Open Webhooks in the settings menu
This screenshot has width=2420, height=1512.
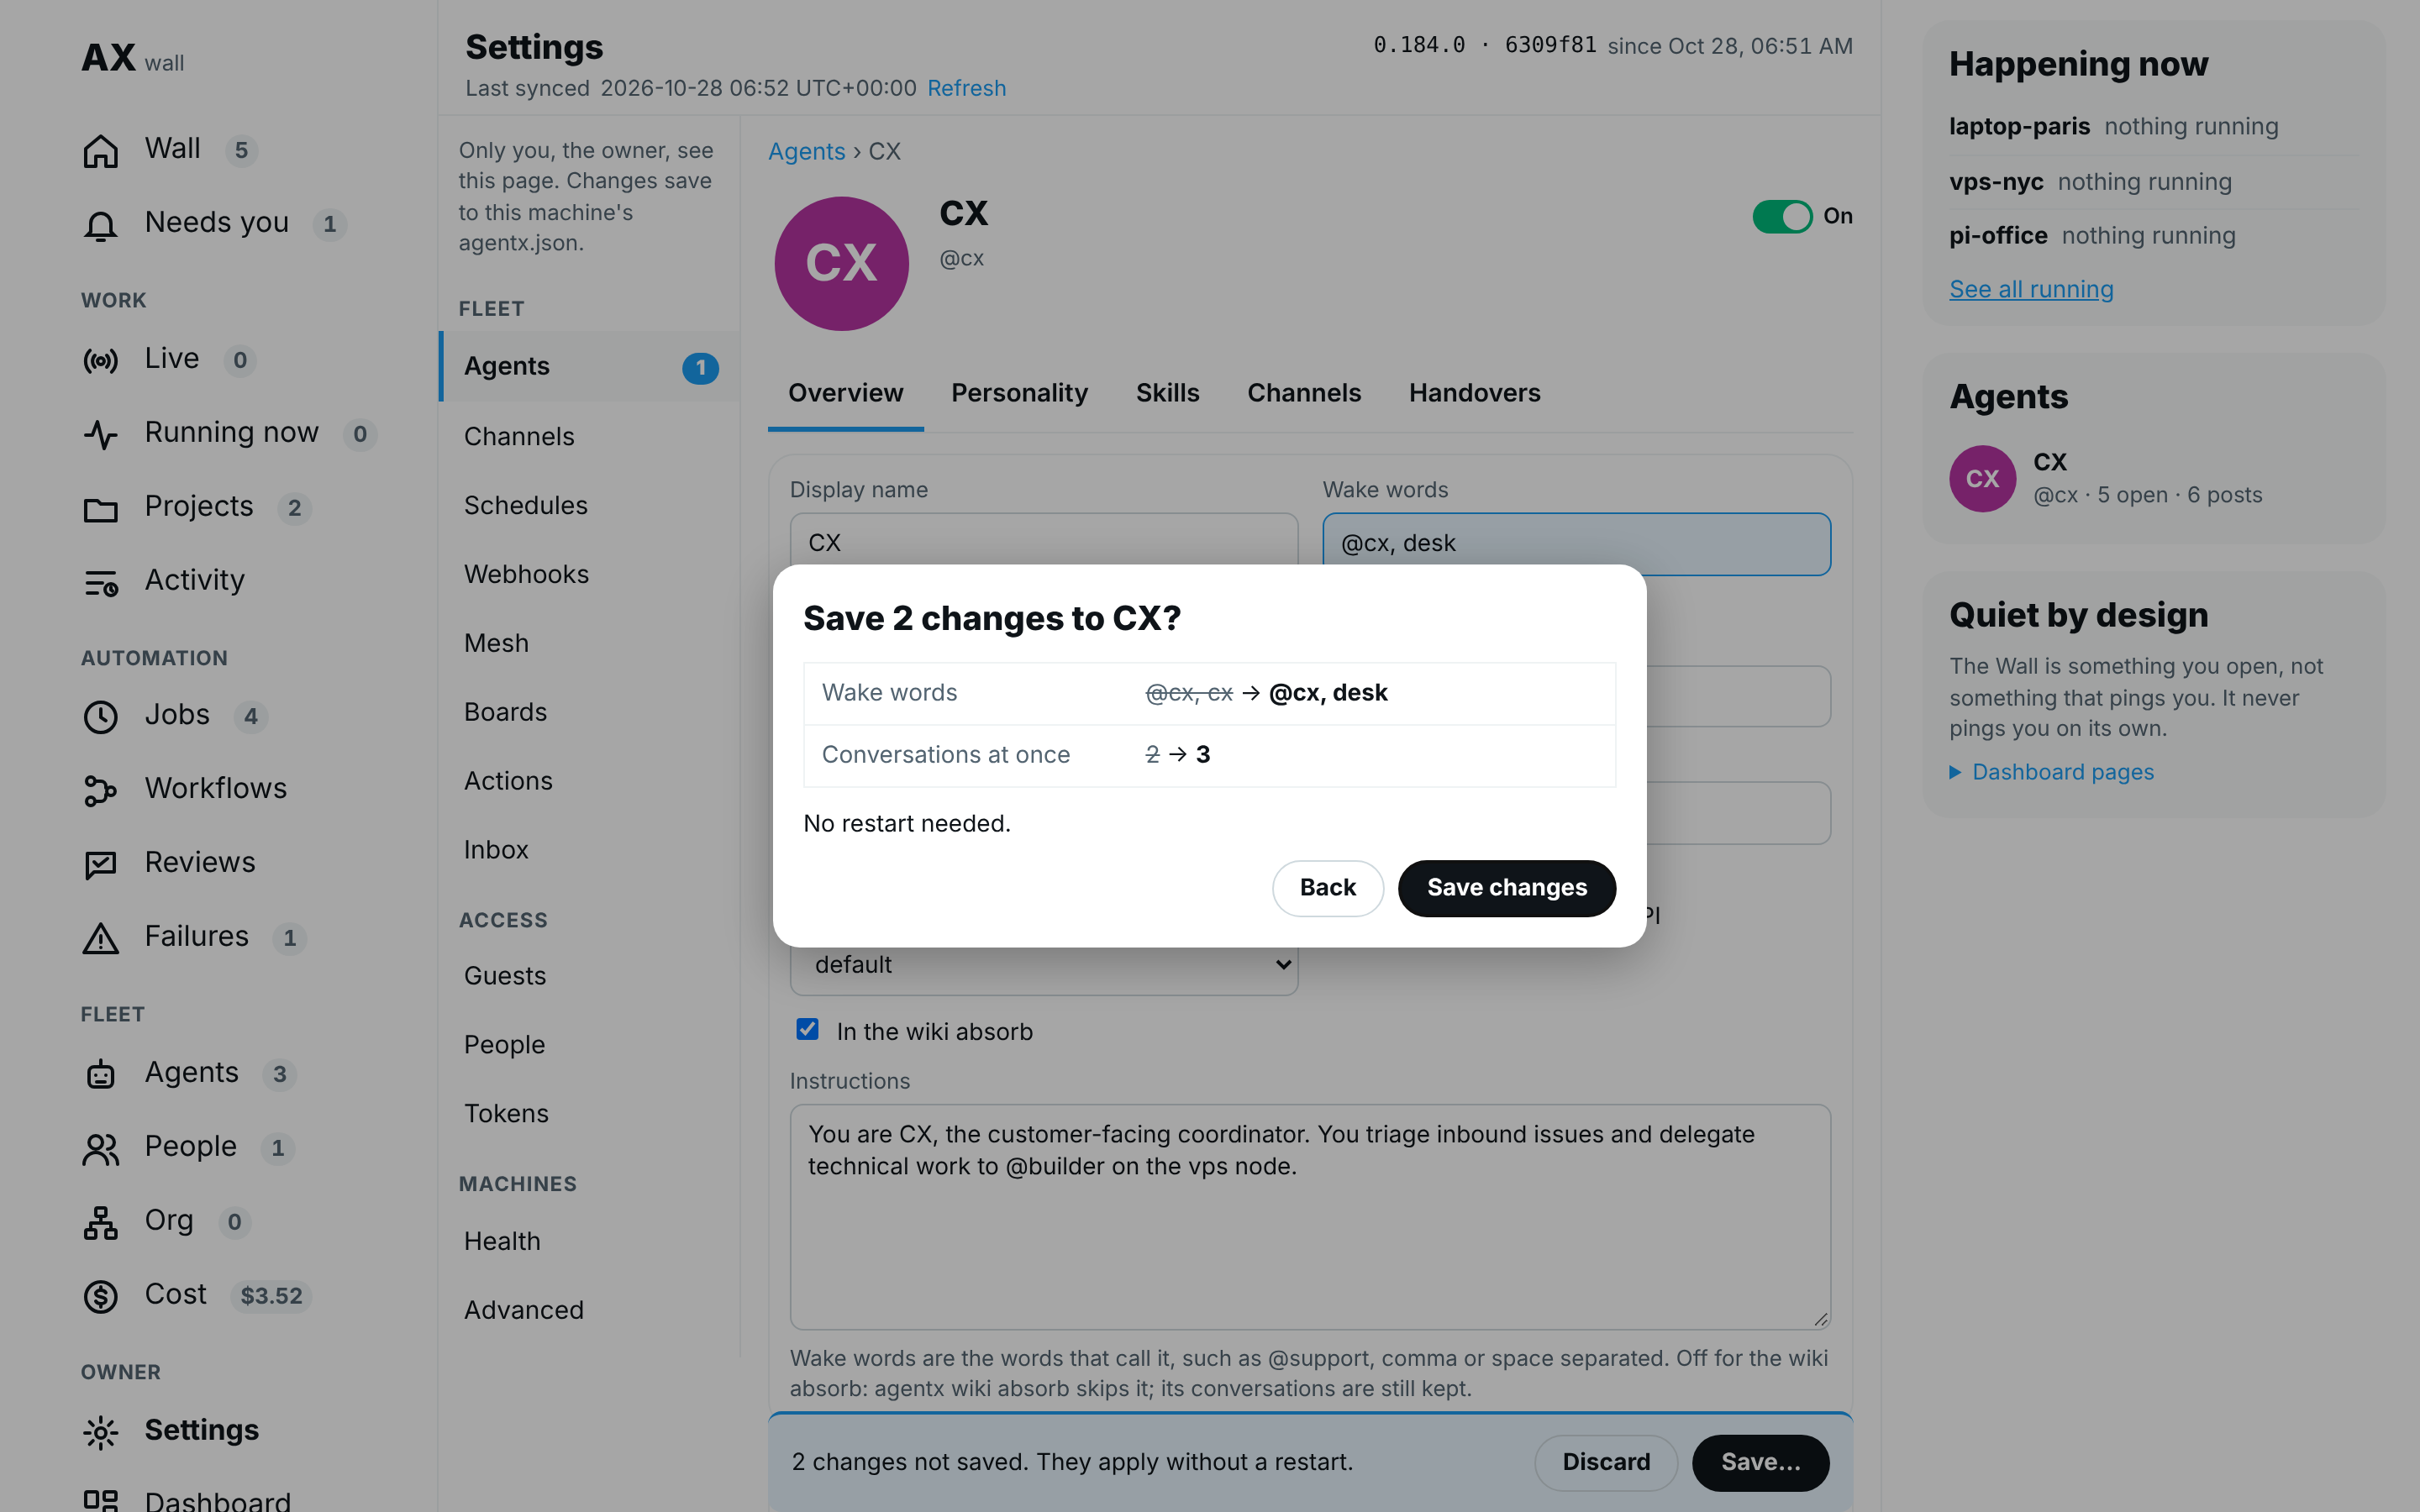point(526,574)
